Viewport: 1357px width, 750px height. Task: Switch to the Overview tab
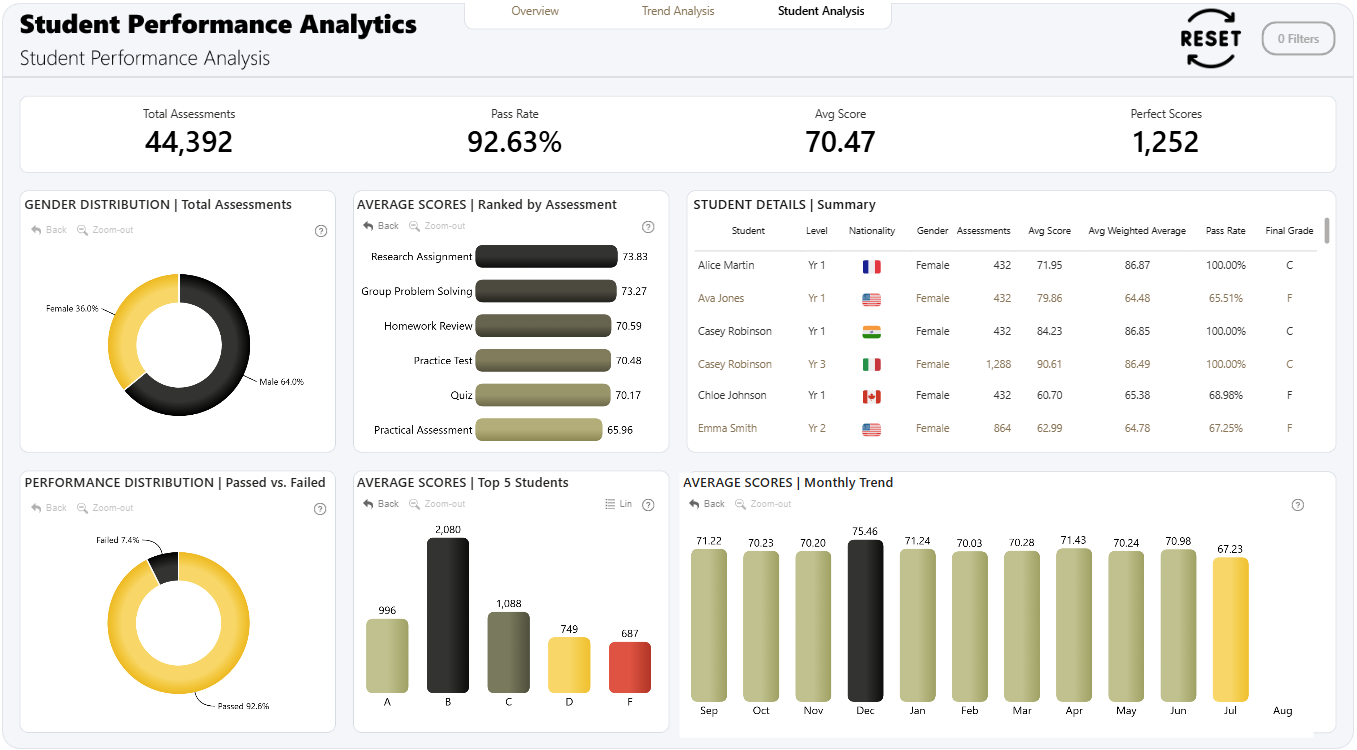[x=535, y=11]
